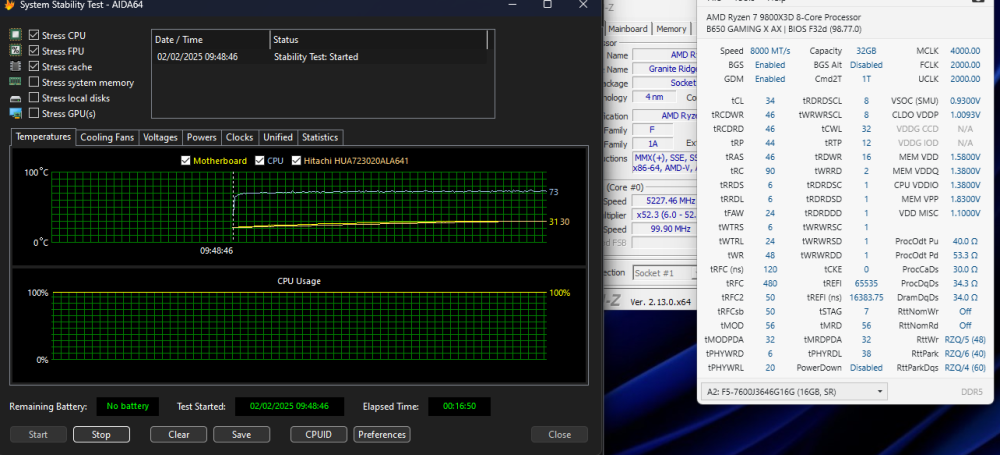Enable the Stress GPU(s) checkbox

point(34,113)
